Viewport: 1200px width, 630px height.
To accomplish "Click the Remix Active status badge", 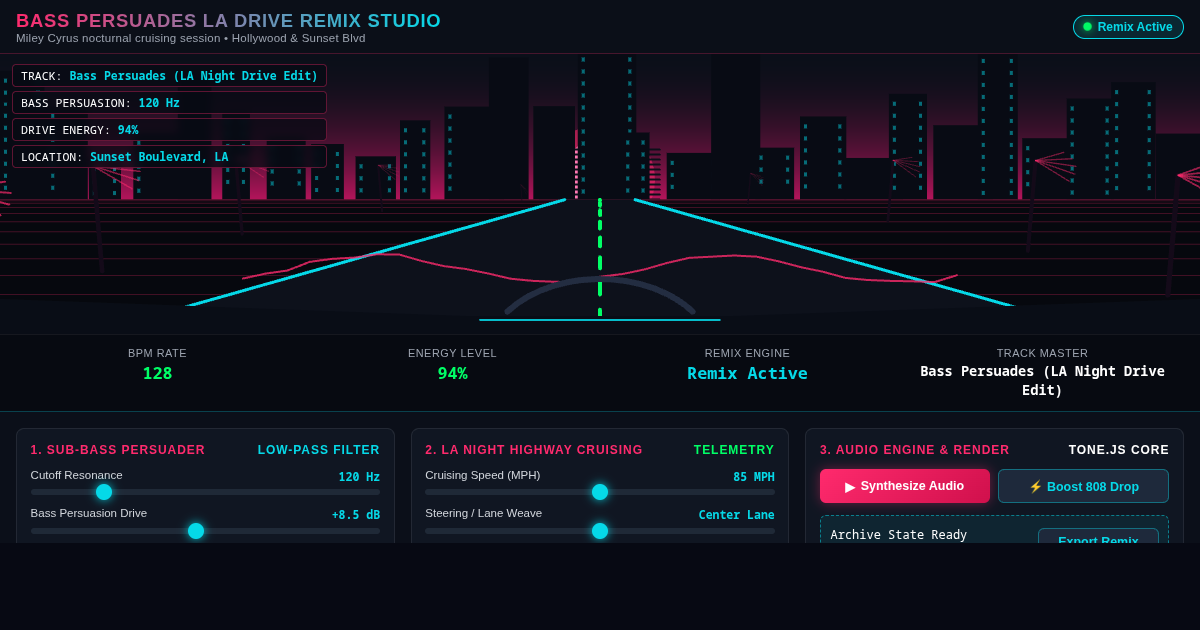I will click(x=1128, y=27).
